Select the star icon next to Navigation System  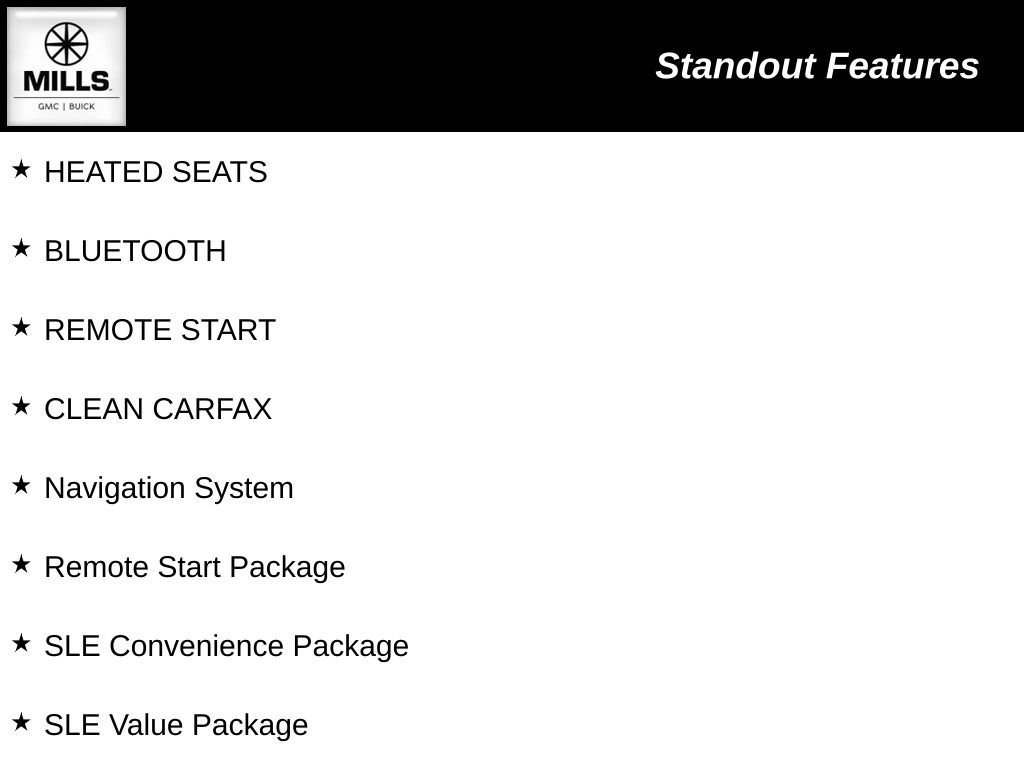point(21,485)
